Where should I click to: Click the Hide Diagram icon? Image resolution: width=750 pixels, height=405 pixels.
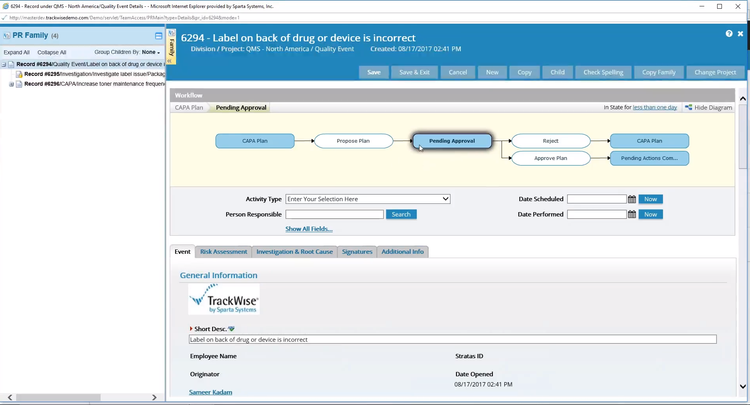tap(688, 108)
